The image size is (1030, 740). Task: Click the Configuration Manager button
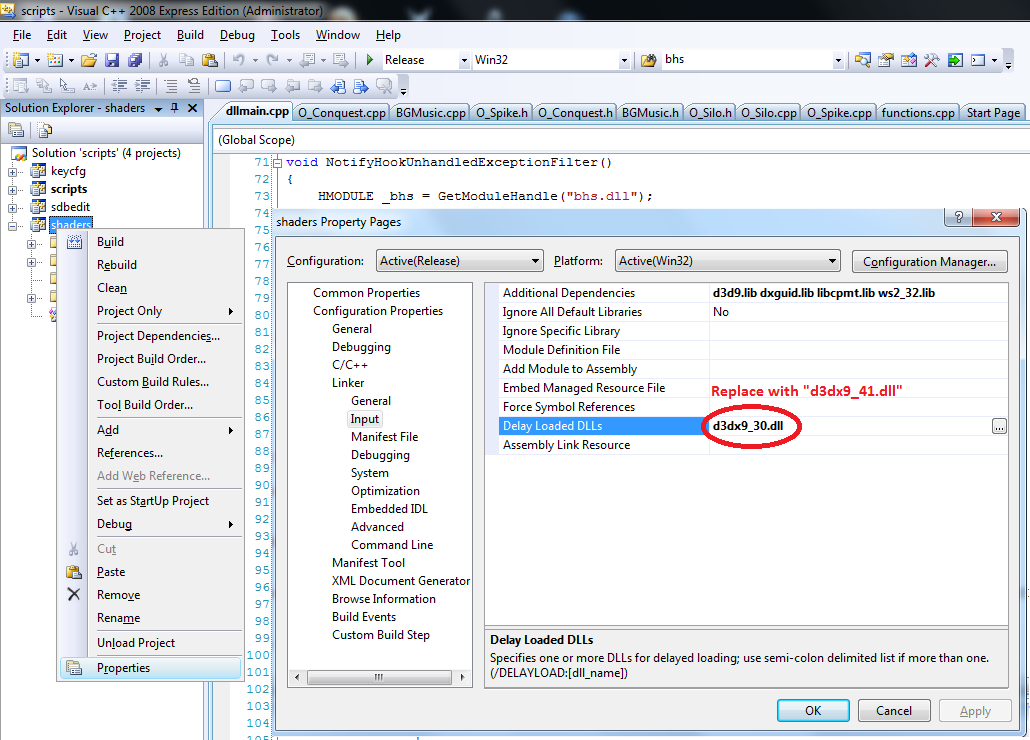click(929, 262)
